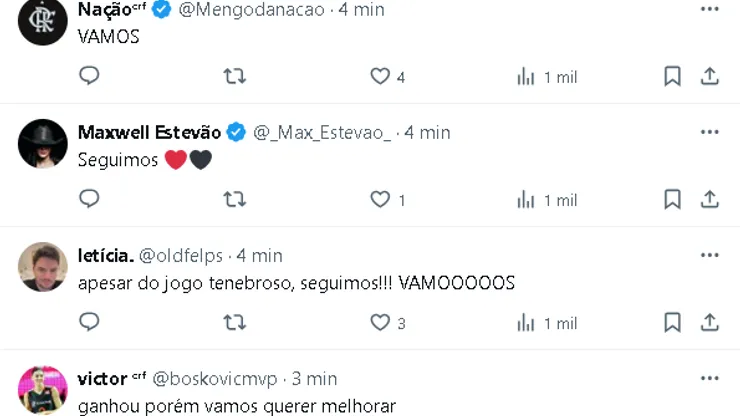Screen dimensions: 740x416
Task: Share letícia's "VAMOOOOOS" tweet
Action: pyautogui.click(x=709, y=323)
